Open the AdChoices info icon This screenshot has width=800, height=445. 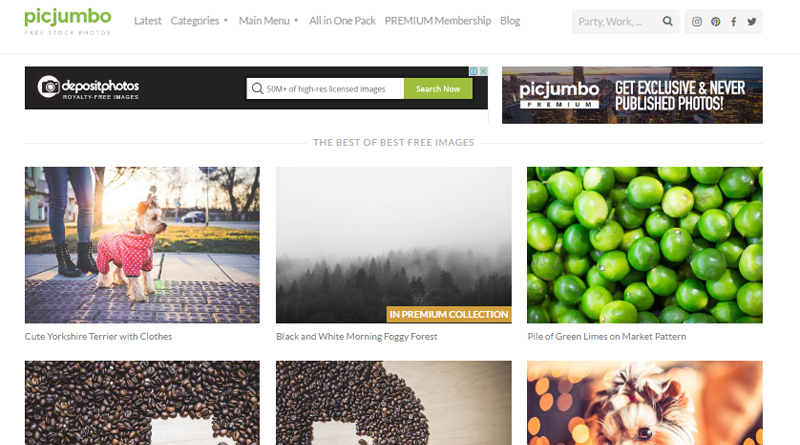pyautogui.click(x=473, y=71)
